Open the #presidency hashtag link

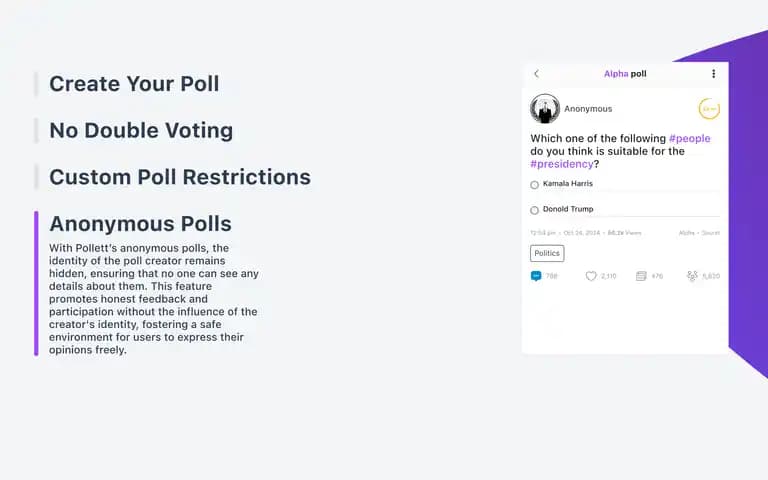point(562,164)
